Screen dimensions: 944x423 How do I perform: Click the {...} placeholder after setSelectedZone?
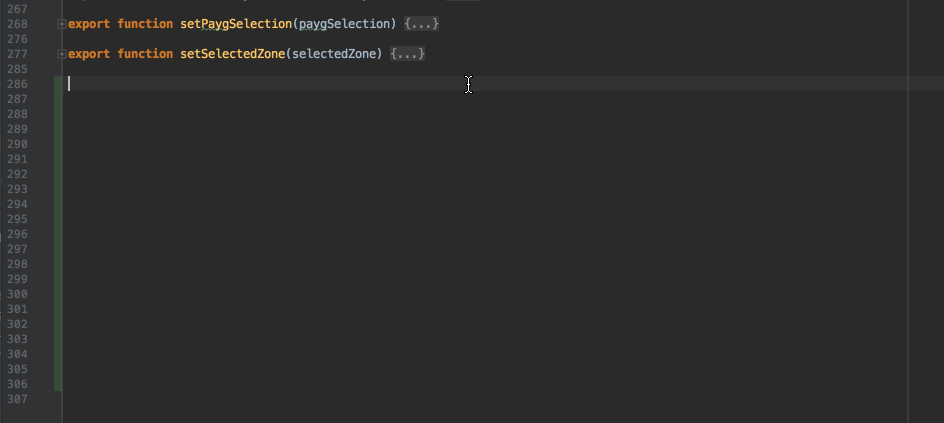point(408,54)
